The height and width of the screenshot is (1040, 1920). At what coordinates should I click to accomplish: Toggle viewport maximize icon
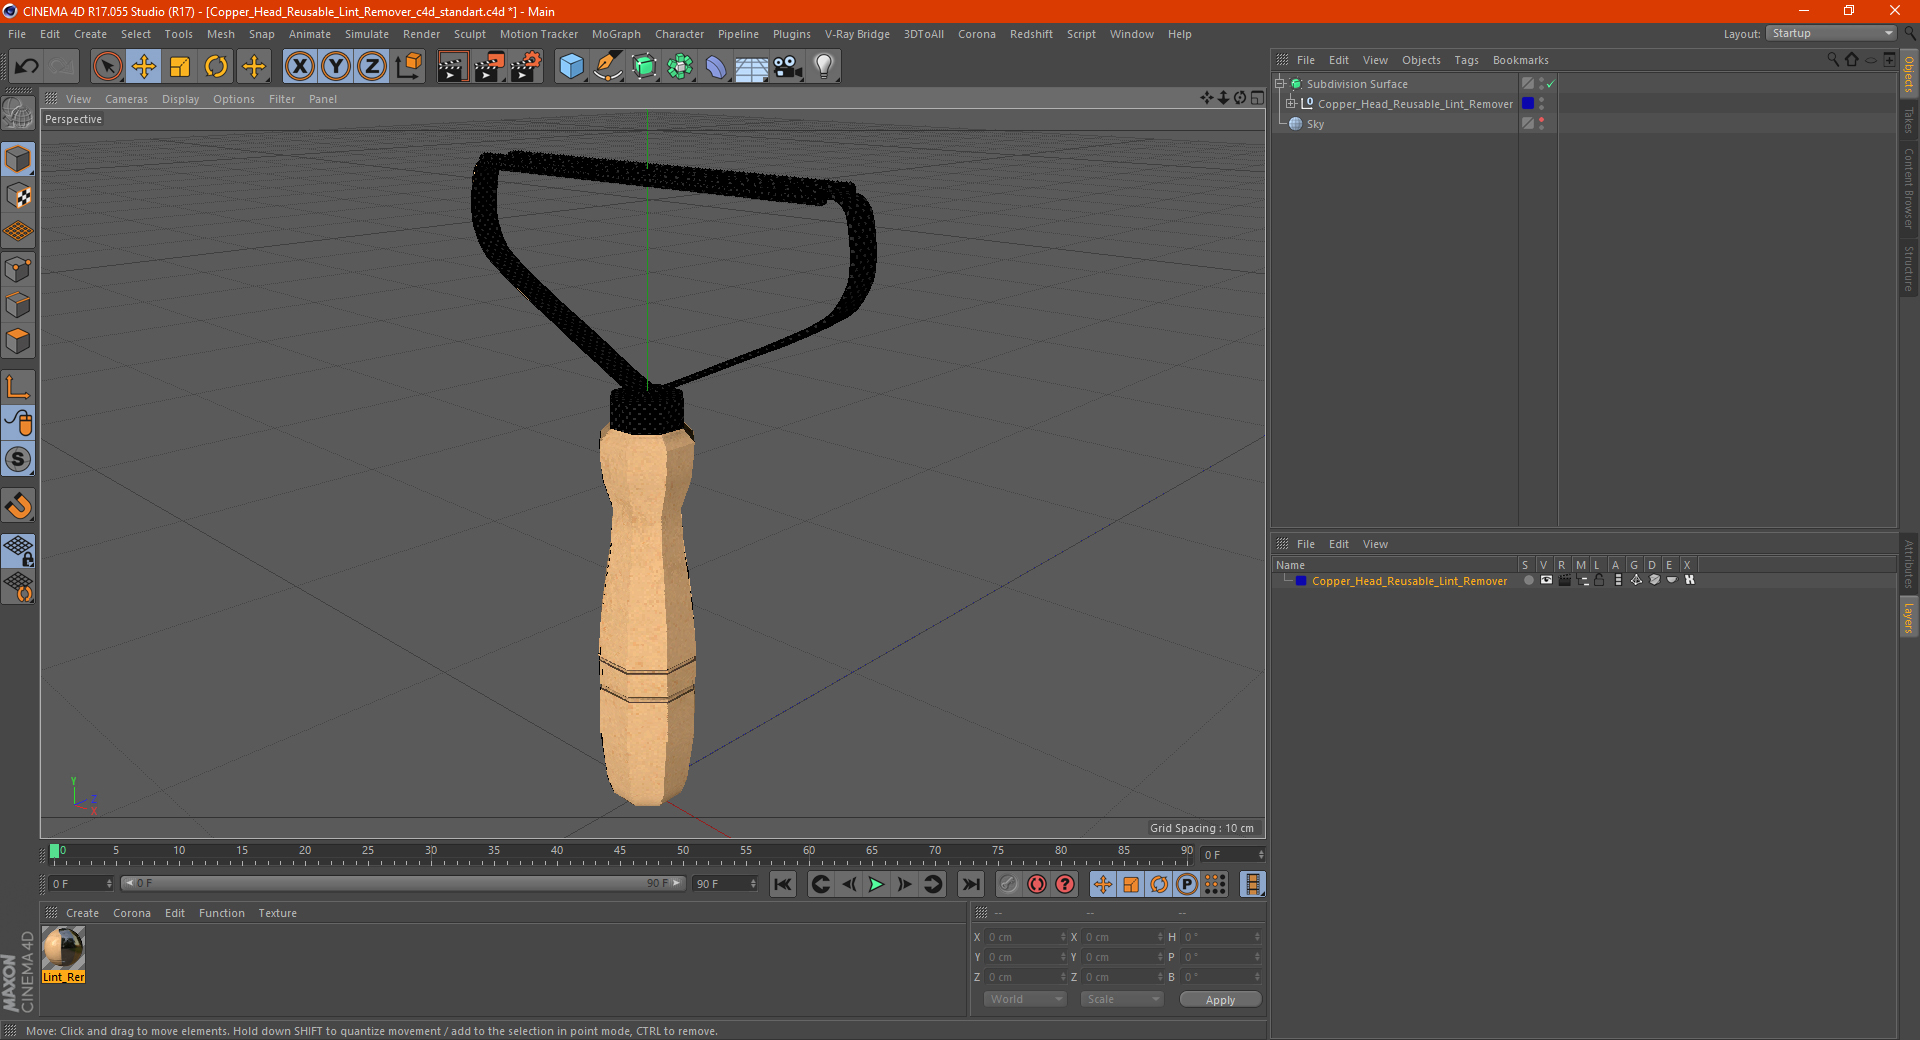(1257, 98)
